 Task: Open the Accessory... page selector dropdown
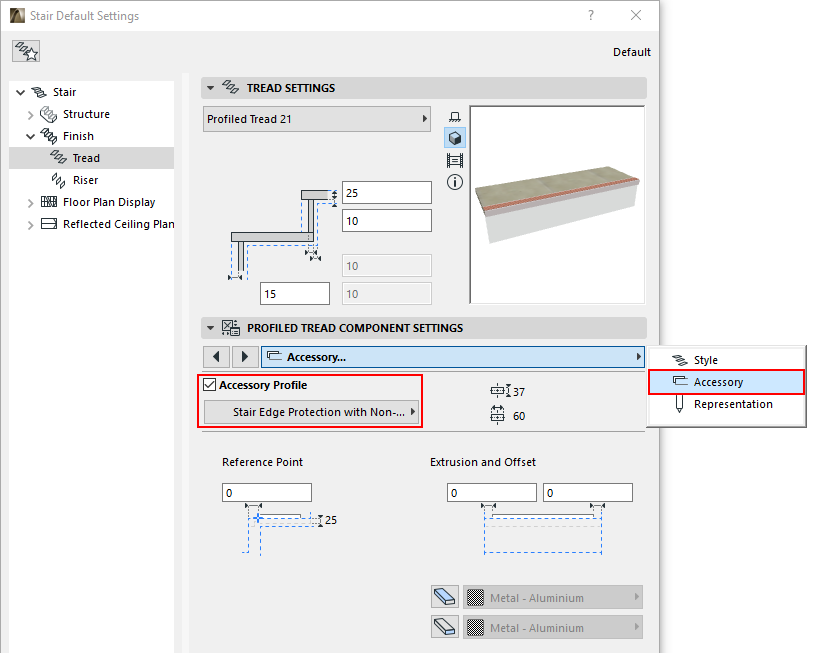point(453,357)
